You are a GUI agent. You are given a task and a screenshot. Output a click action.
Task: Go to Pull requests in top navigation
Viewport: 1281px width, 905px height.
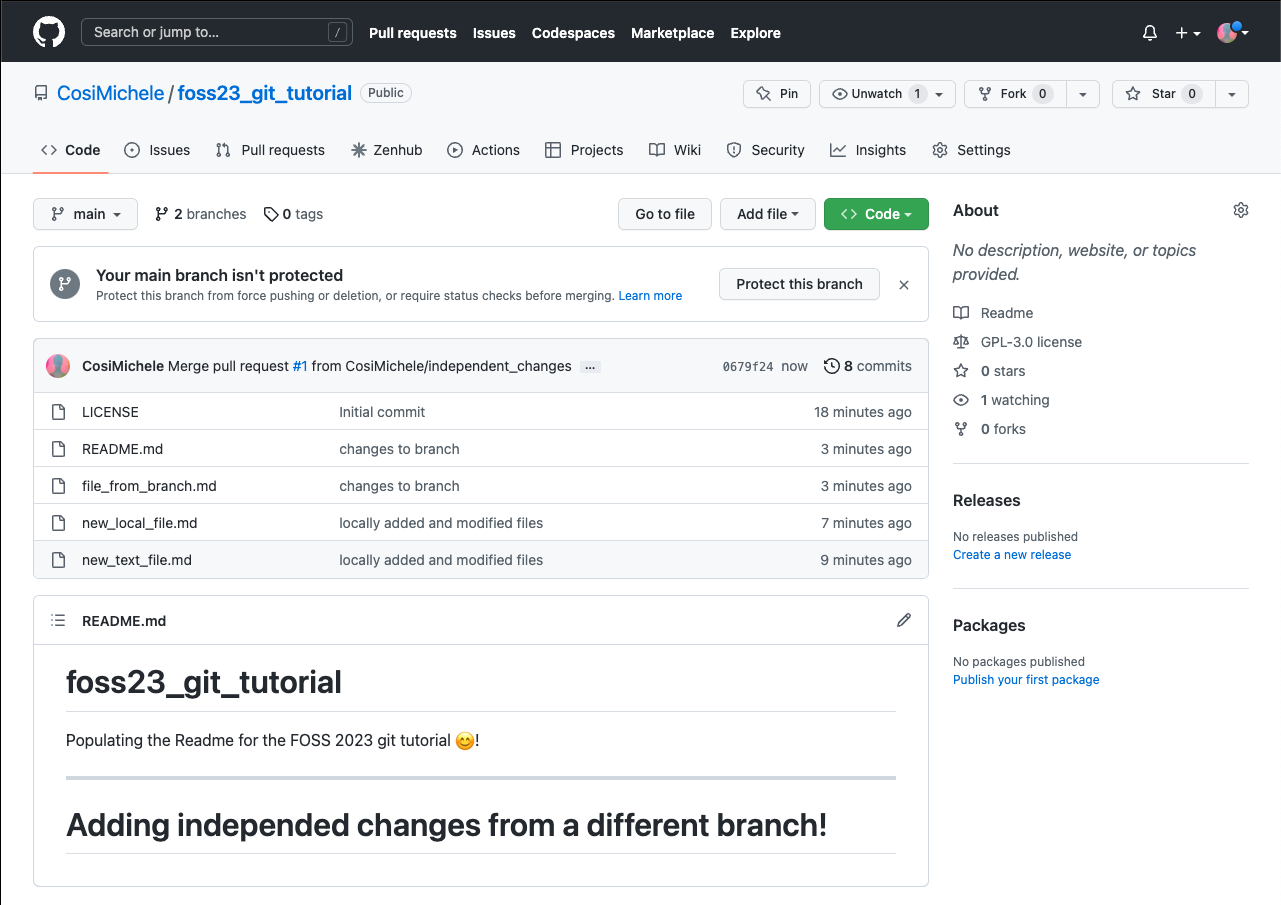click(x=413, y=33)
